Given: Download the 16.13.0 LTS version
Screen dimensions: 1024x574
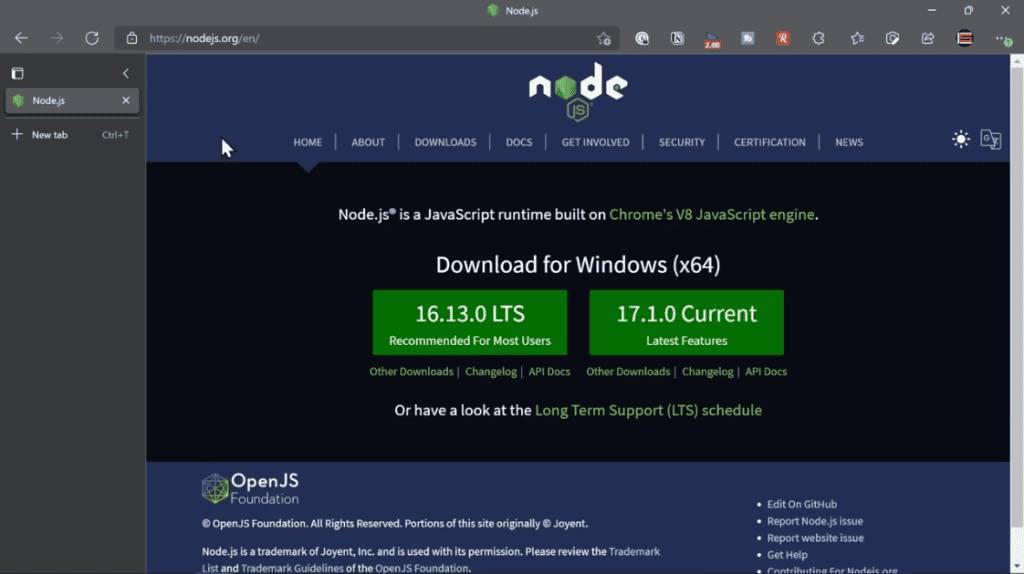Looking at the screenshot, I should 470,323.
